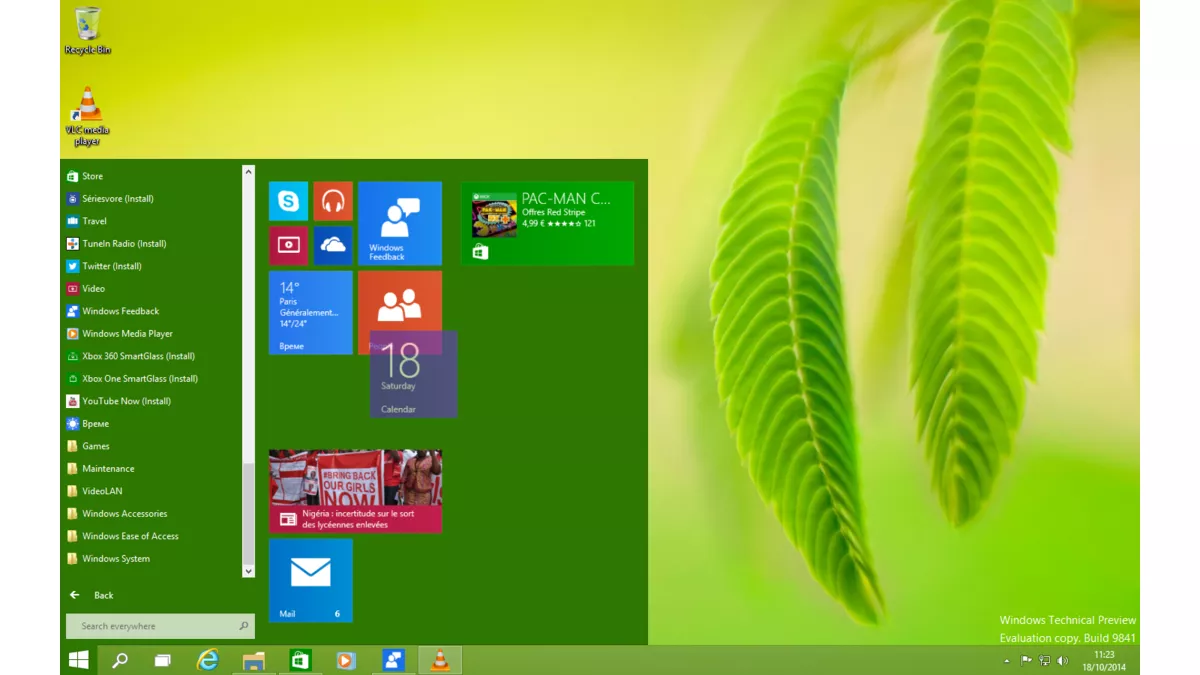Open taskbar Search magnifier

[120, 660]
